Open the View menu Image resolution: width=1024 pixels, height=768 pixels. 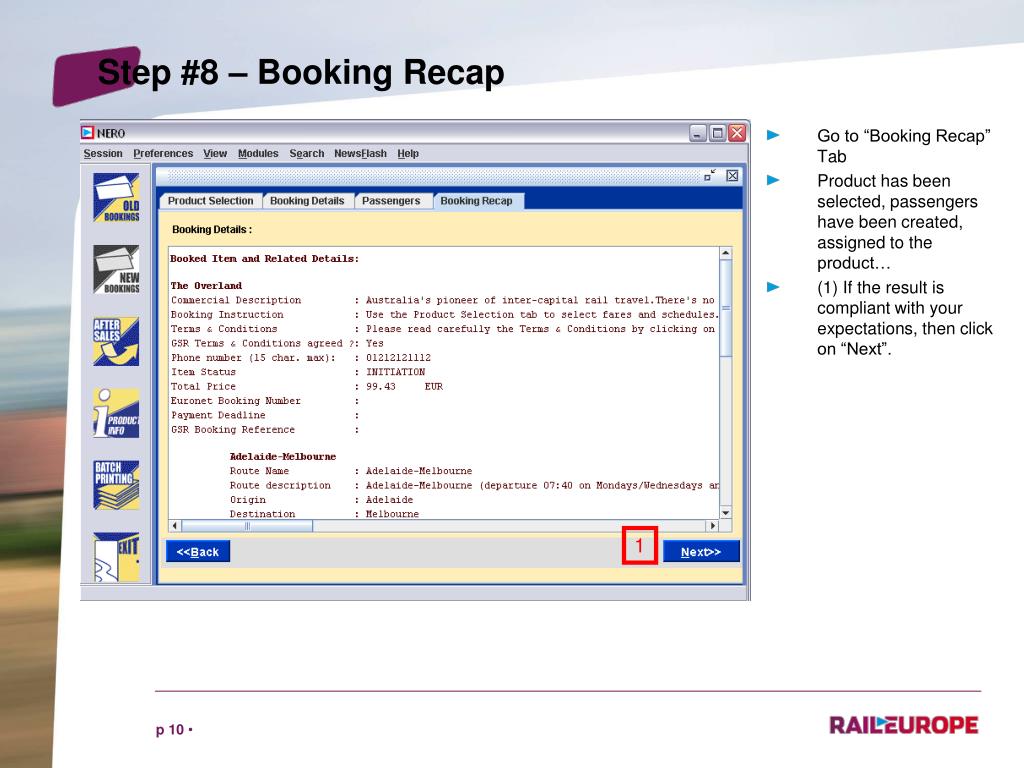[215, 153]
